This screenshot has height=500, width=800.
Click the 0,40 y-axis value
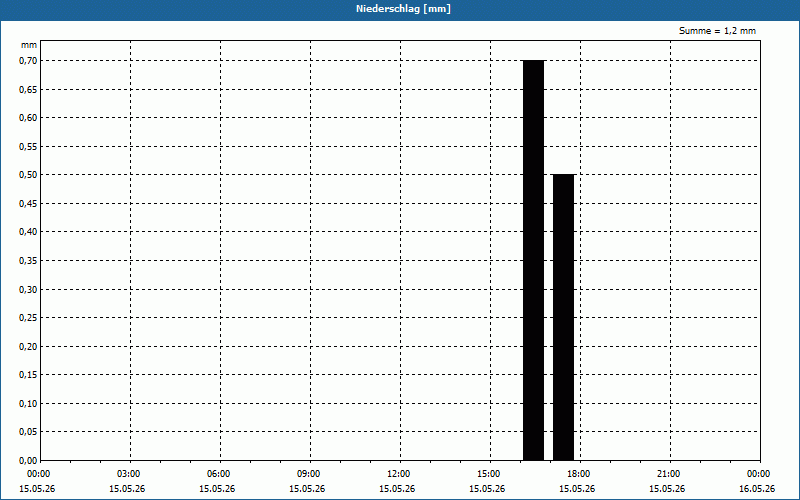point(28,232)
